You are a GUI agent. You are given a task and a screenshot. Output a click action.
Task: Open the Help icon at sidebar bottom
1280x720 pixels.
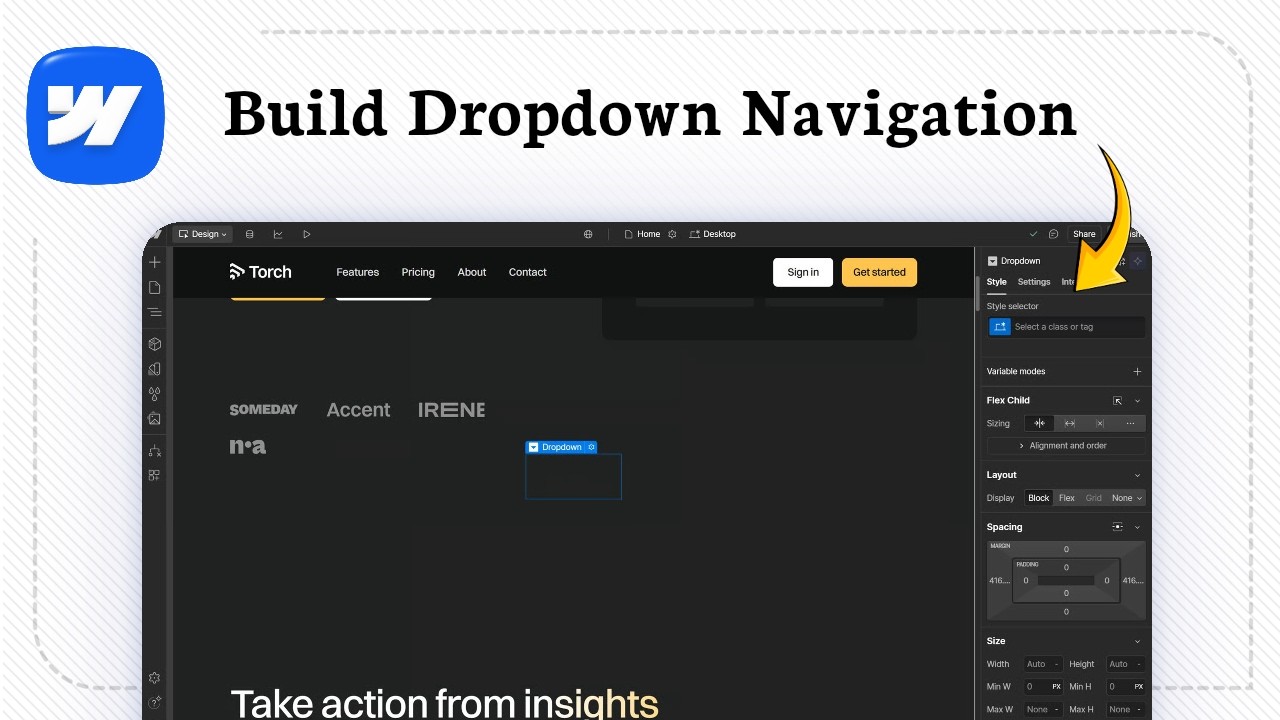pos(154,702)
